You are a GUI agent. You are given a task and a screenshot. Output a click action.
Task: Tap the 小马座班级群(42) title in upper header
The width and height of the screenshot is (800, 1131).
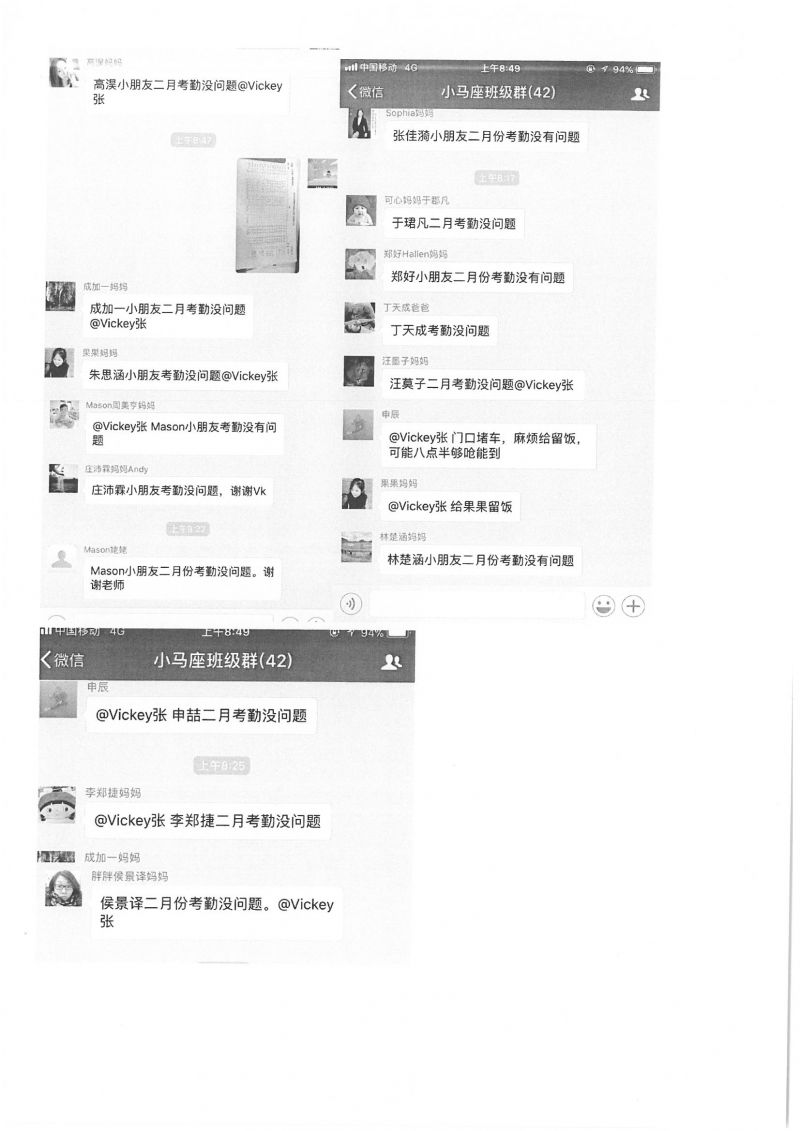(498, 92)
